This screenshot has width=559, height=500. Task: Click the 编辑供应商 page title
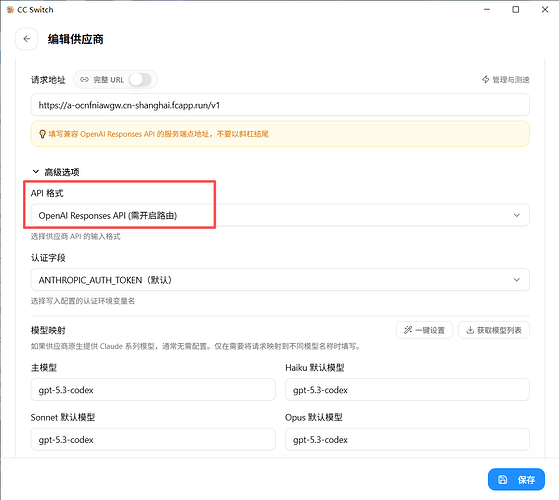[76, 39]
